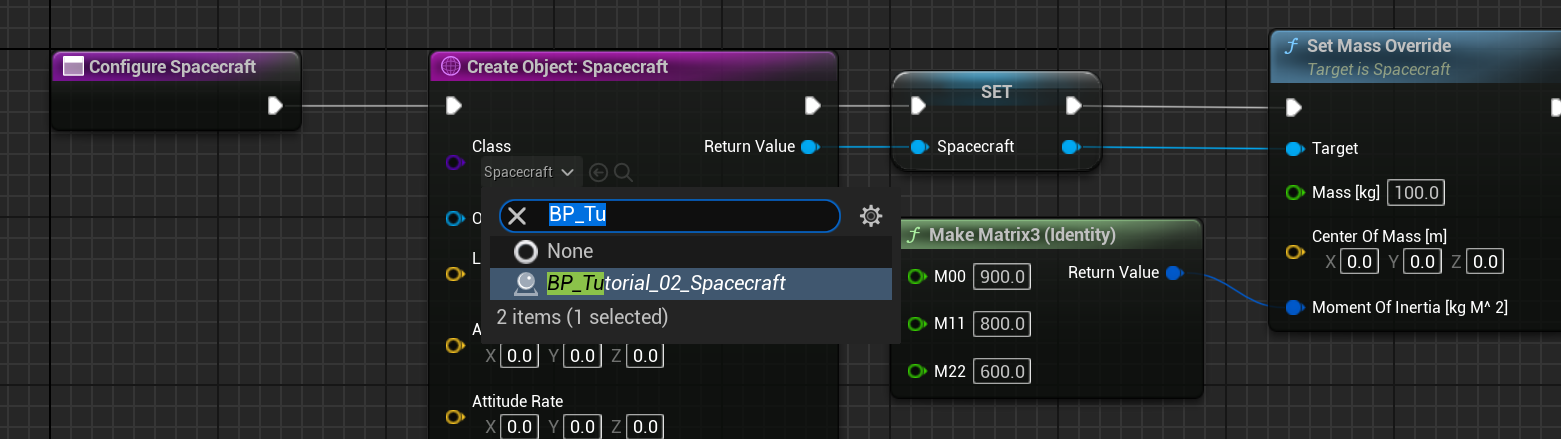Screen dimensions: 1561x439
Task: Click the SET node execution input pin
Action: tap(918, 105)
